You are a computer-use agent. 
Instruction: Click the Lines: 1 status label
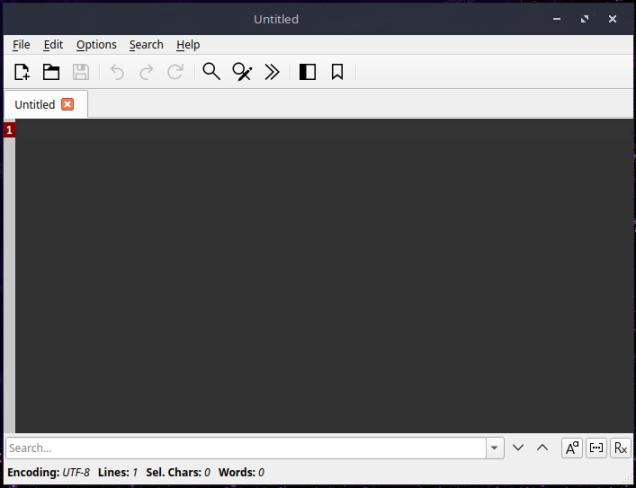[118, 472]
